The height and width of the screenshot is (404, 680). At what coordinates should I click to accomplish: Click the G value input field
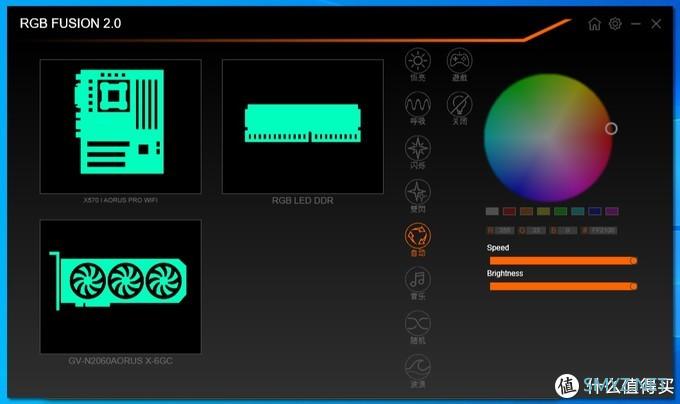pyautogui.click(x=536, y=231)
